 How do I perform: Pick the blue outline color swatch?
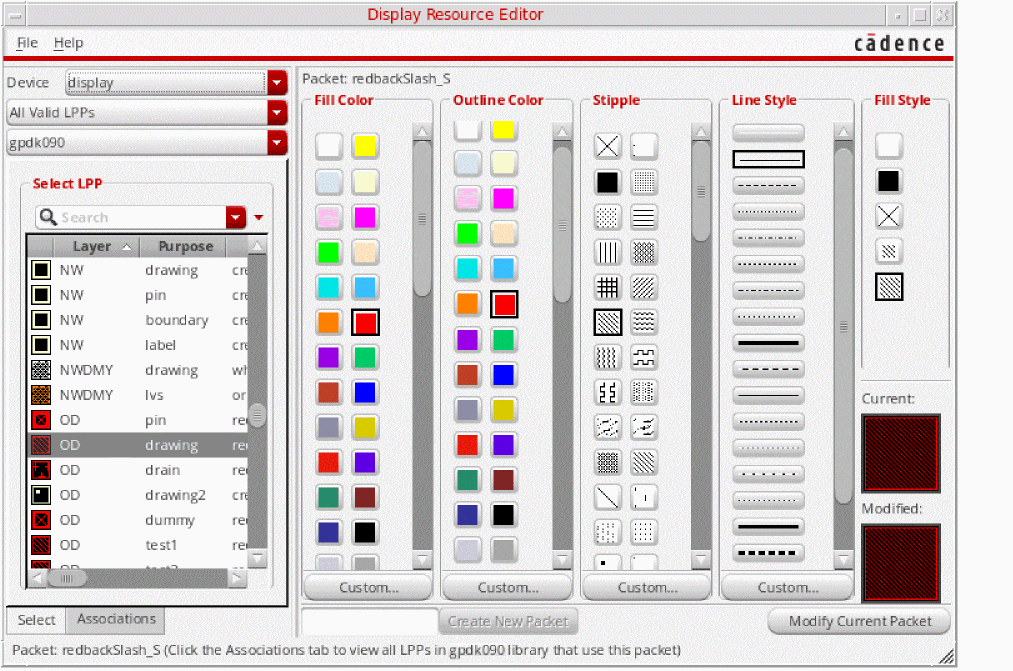pos(503,375)
